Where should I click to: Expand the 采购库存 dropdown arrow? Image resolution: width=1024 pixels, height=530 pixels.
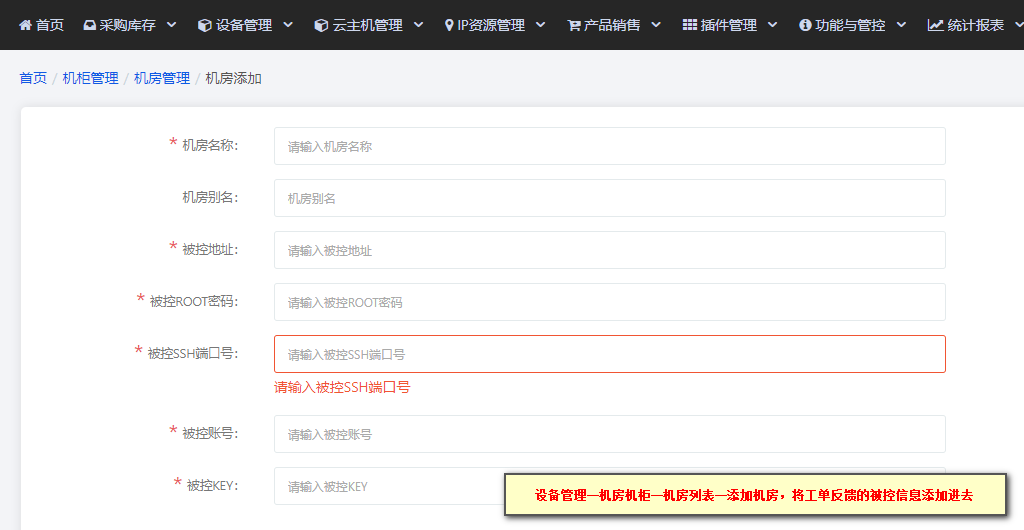pyautogui.click(x=172, y=25)
